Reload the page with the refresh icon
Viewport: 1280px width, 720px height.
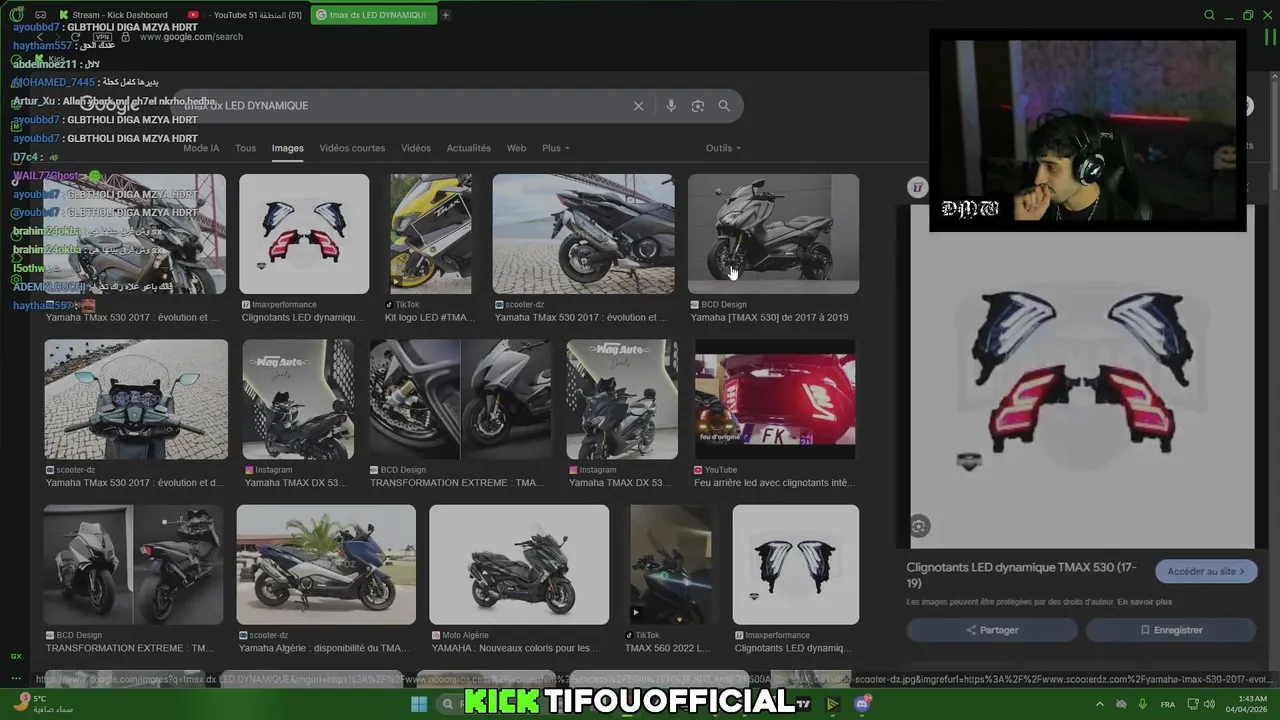tap(75, 37)
